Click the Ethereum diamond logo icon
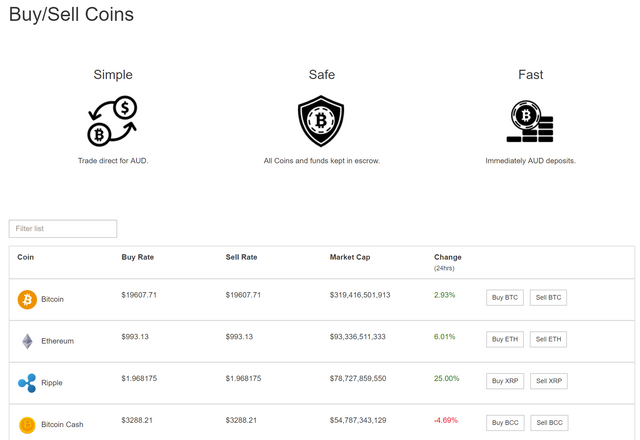The width and height of the screenshot is (640, 440). [27, 341]
